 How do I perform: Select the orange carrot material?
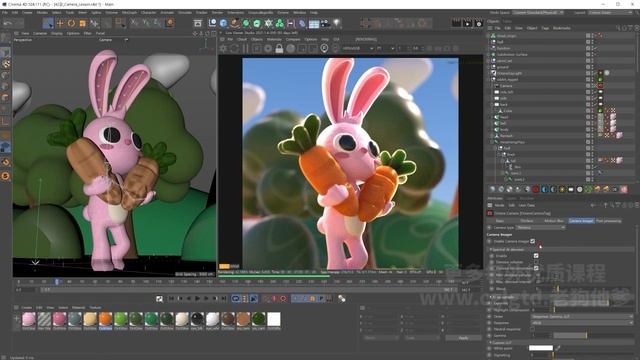point(105,319)
